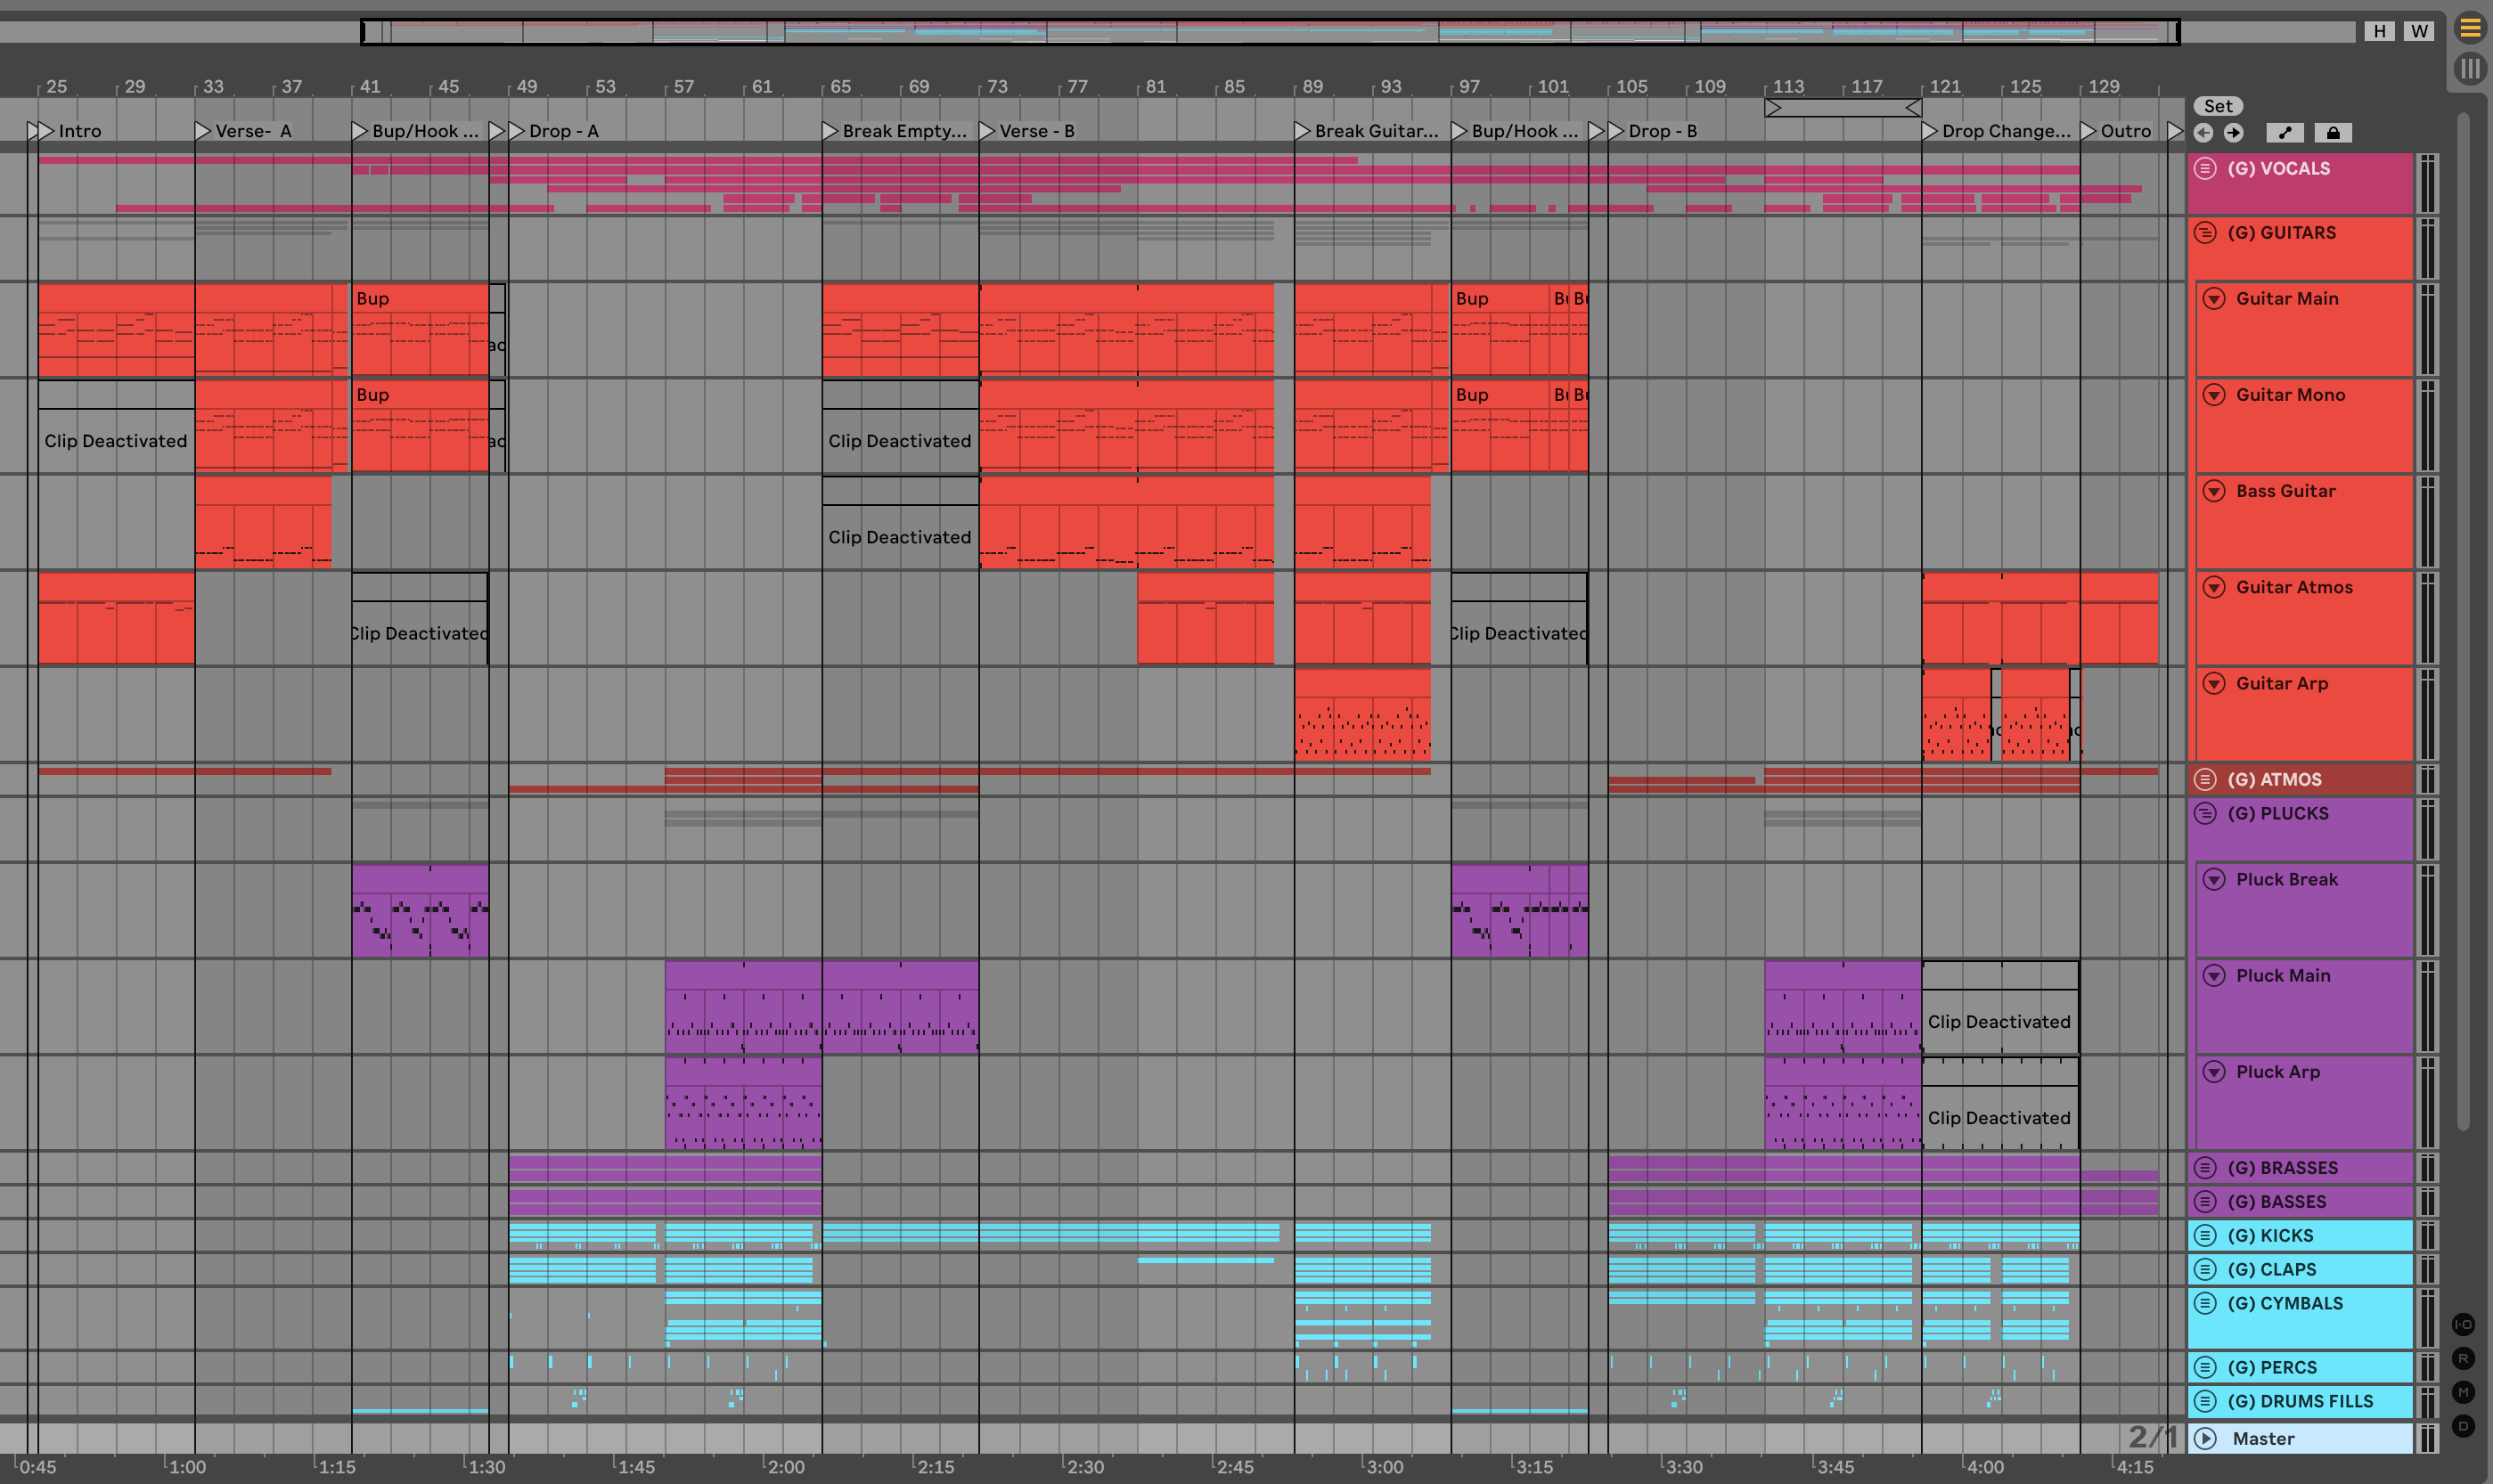Fold the (G) GUITARS group

tap(2205, 232)
